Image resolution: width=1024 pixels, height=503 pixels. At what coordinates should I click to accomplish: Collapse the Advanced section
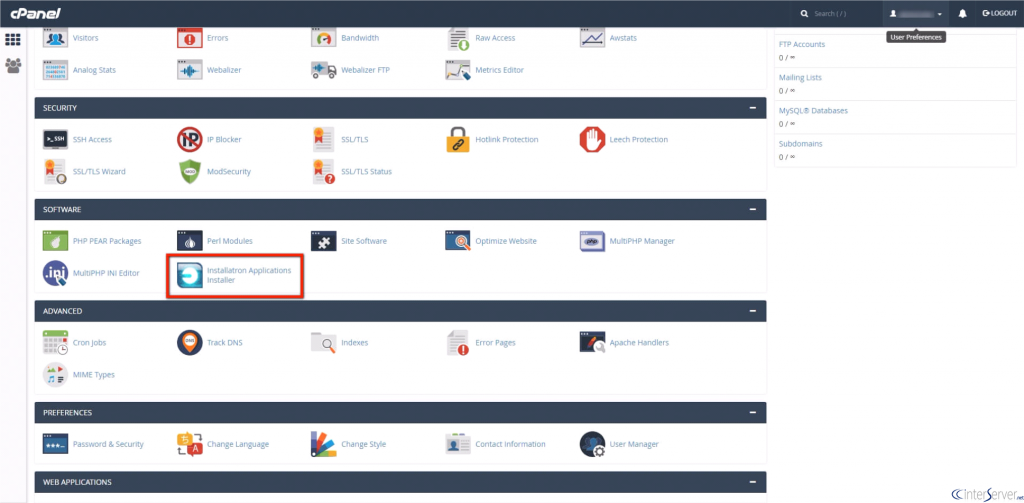(752, 311)
